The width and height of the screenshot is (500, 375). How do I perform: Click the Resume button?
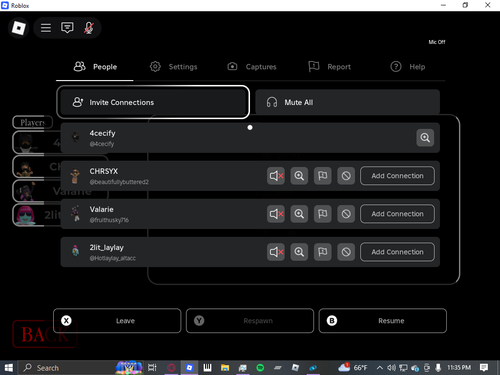pos(383,321)
